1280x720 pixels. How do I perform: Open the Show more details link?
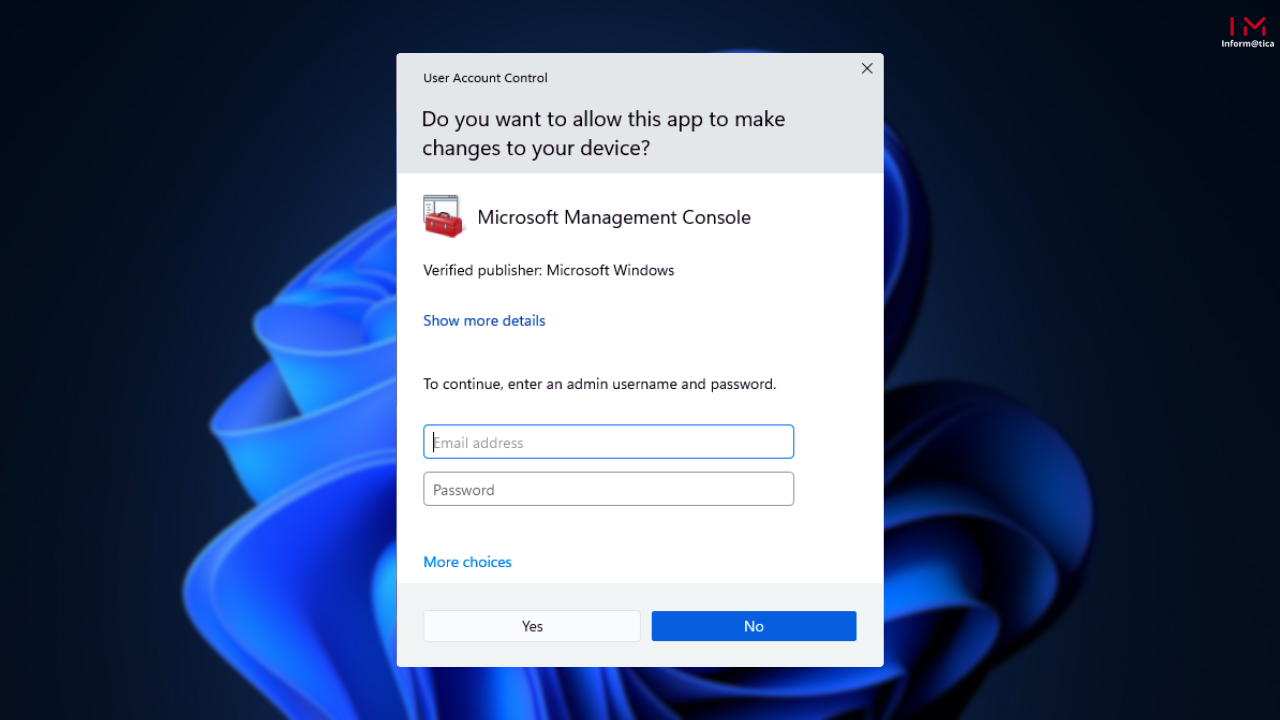tap(484, 321)
